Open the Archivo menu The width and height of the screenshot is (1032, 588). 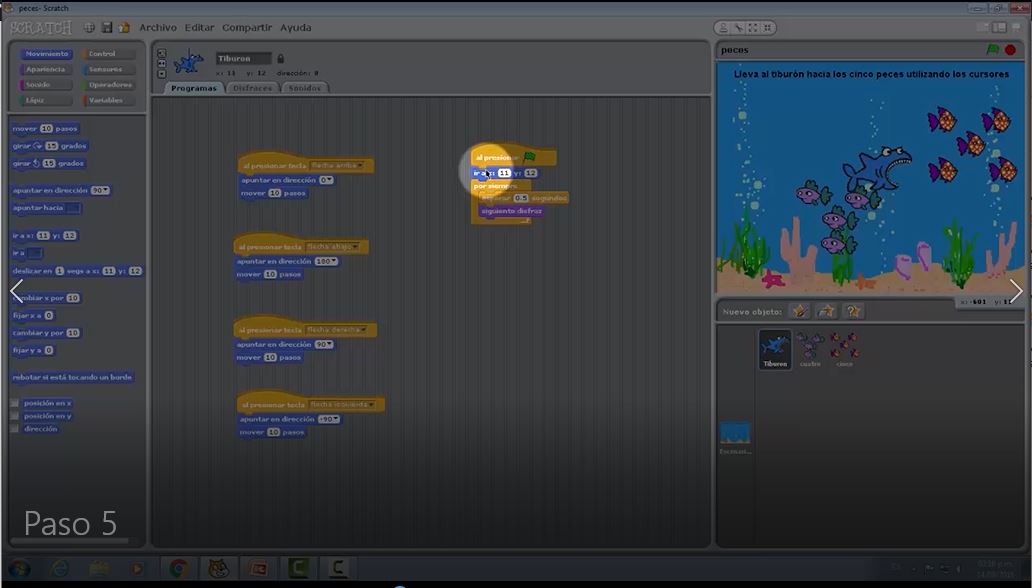[158, 28]
